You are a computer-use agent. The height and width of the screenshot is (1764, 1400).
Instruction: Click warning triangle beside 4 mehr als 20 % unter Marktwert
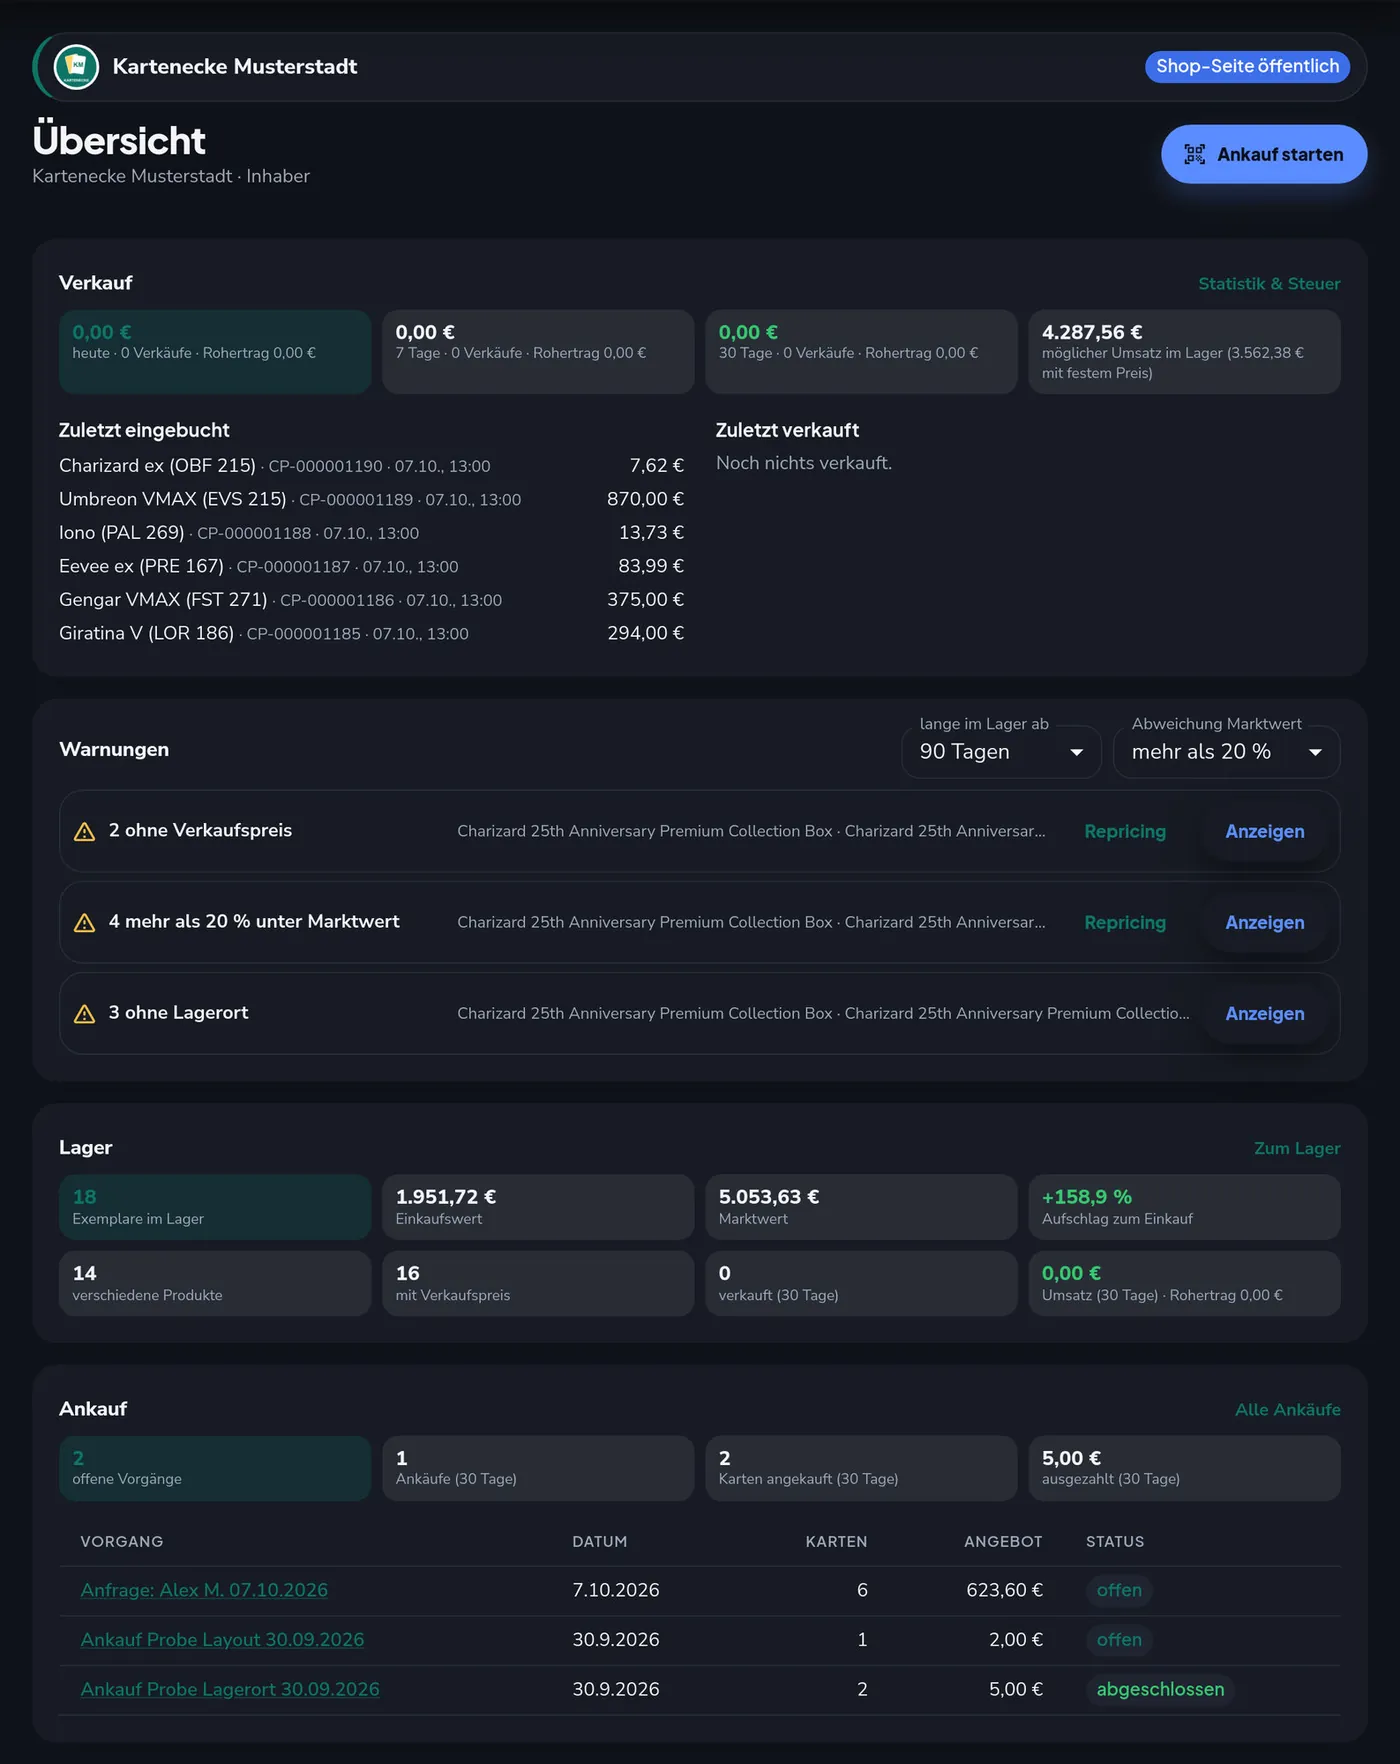point(85,923)
